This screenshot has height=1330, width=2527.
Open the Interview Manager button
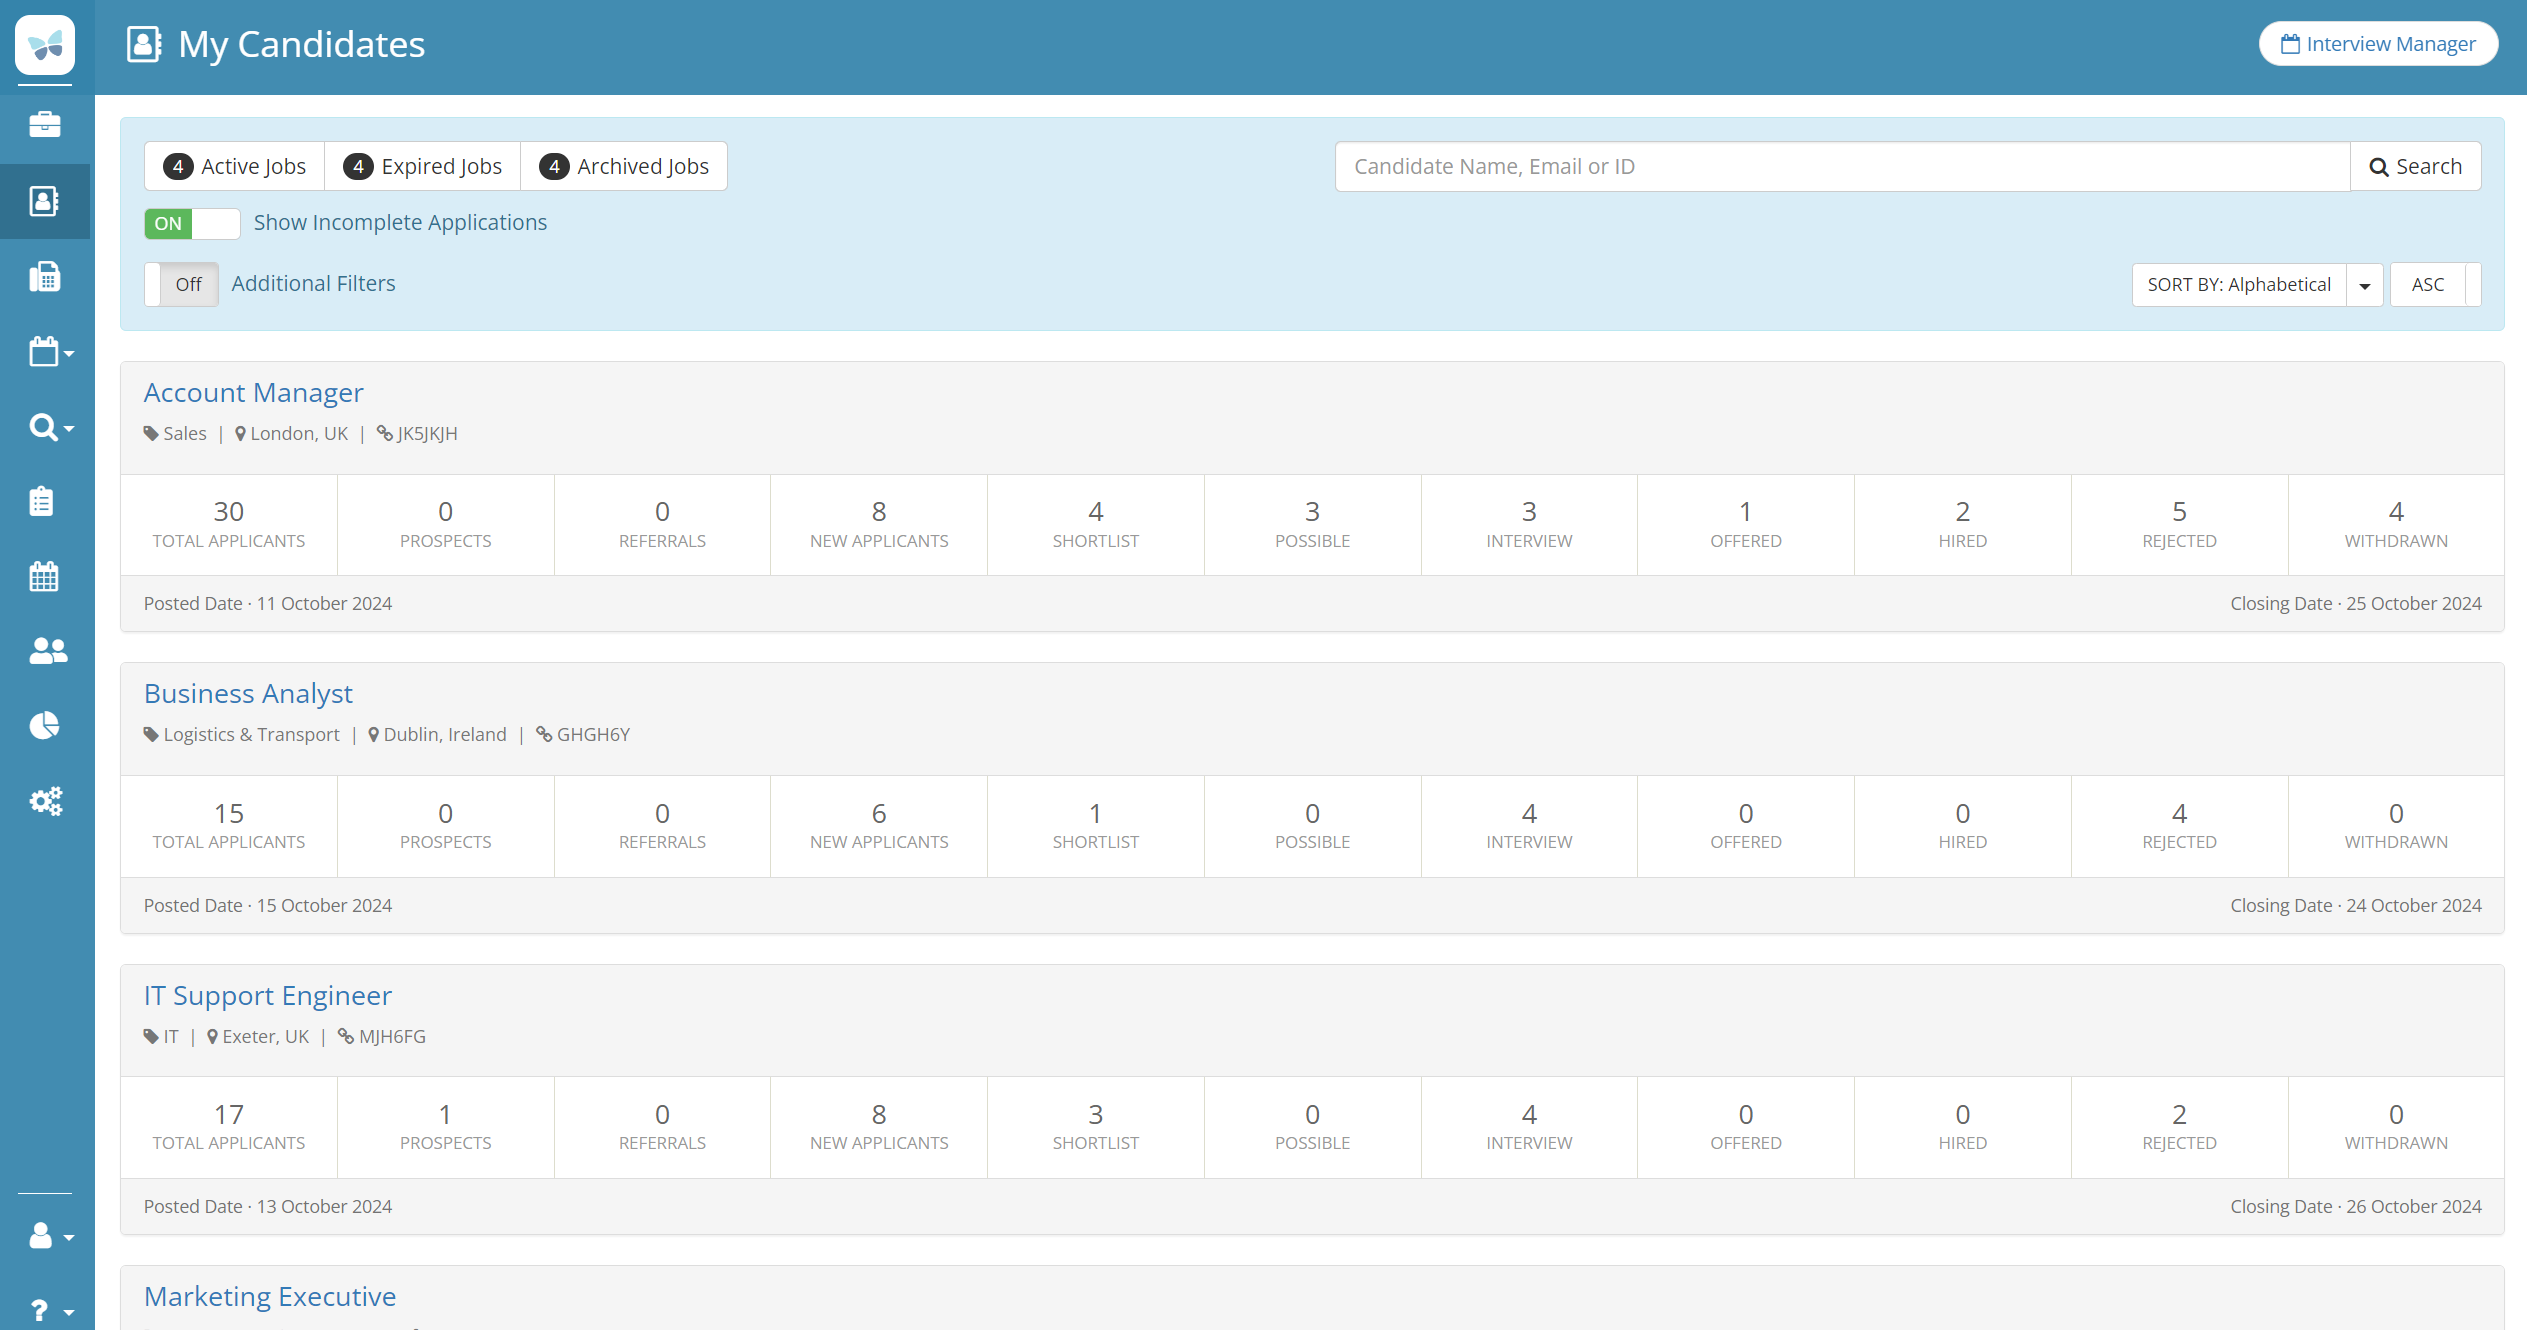point(2377,44)
